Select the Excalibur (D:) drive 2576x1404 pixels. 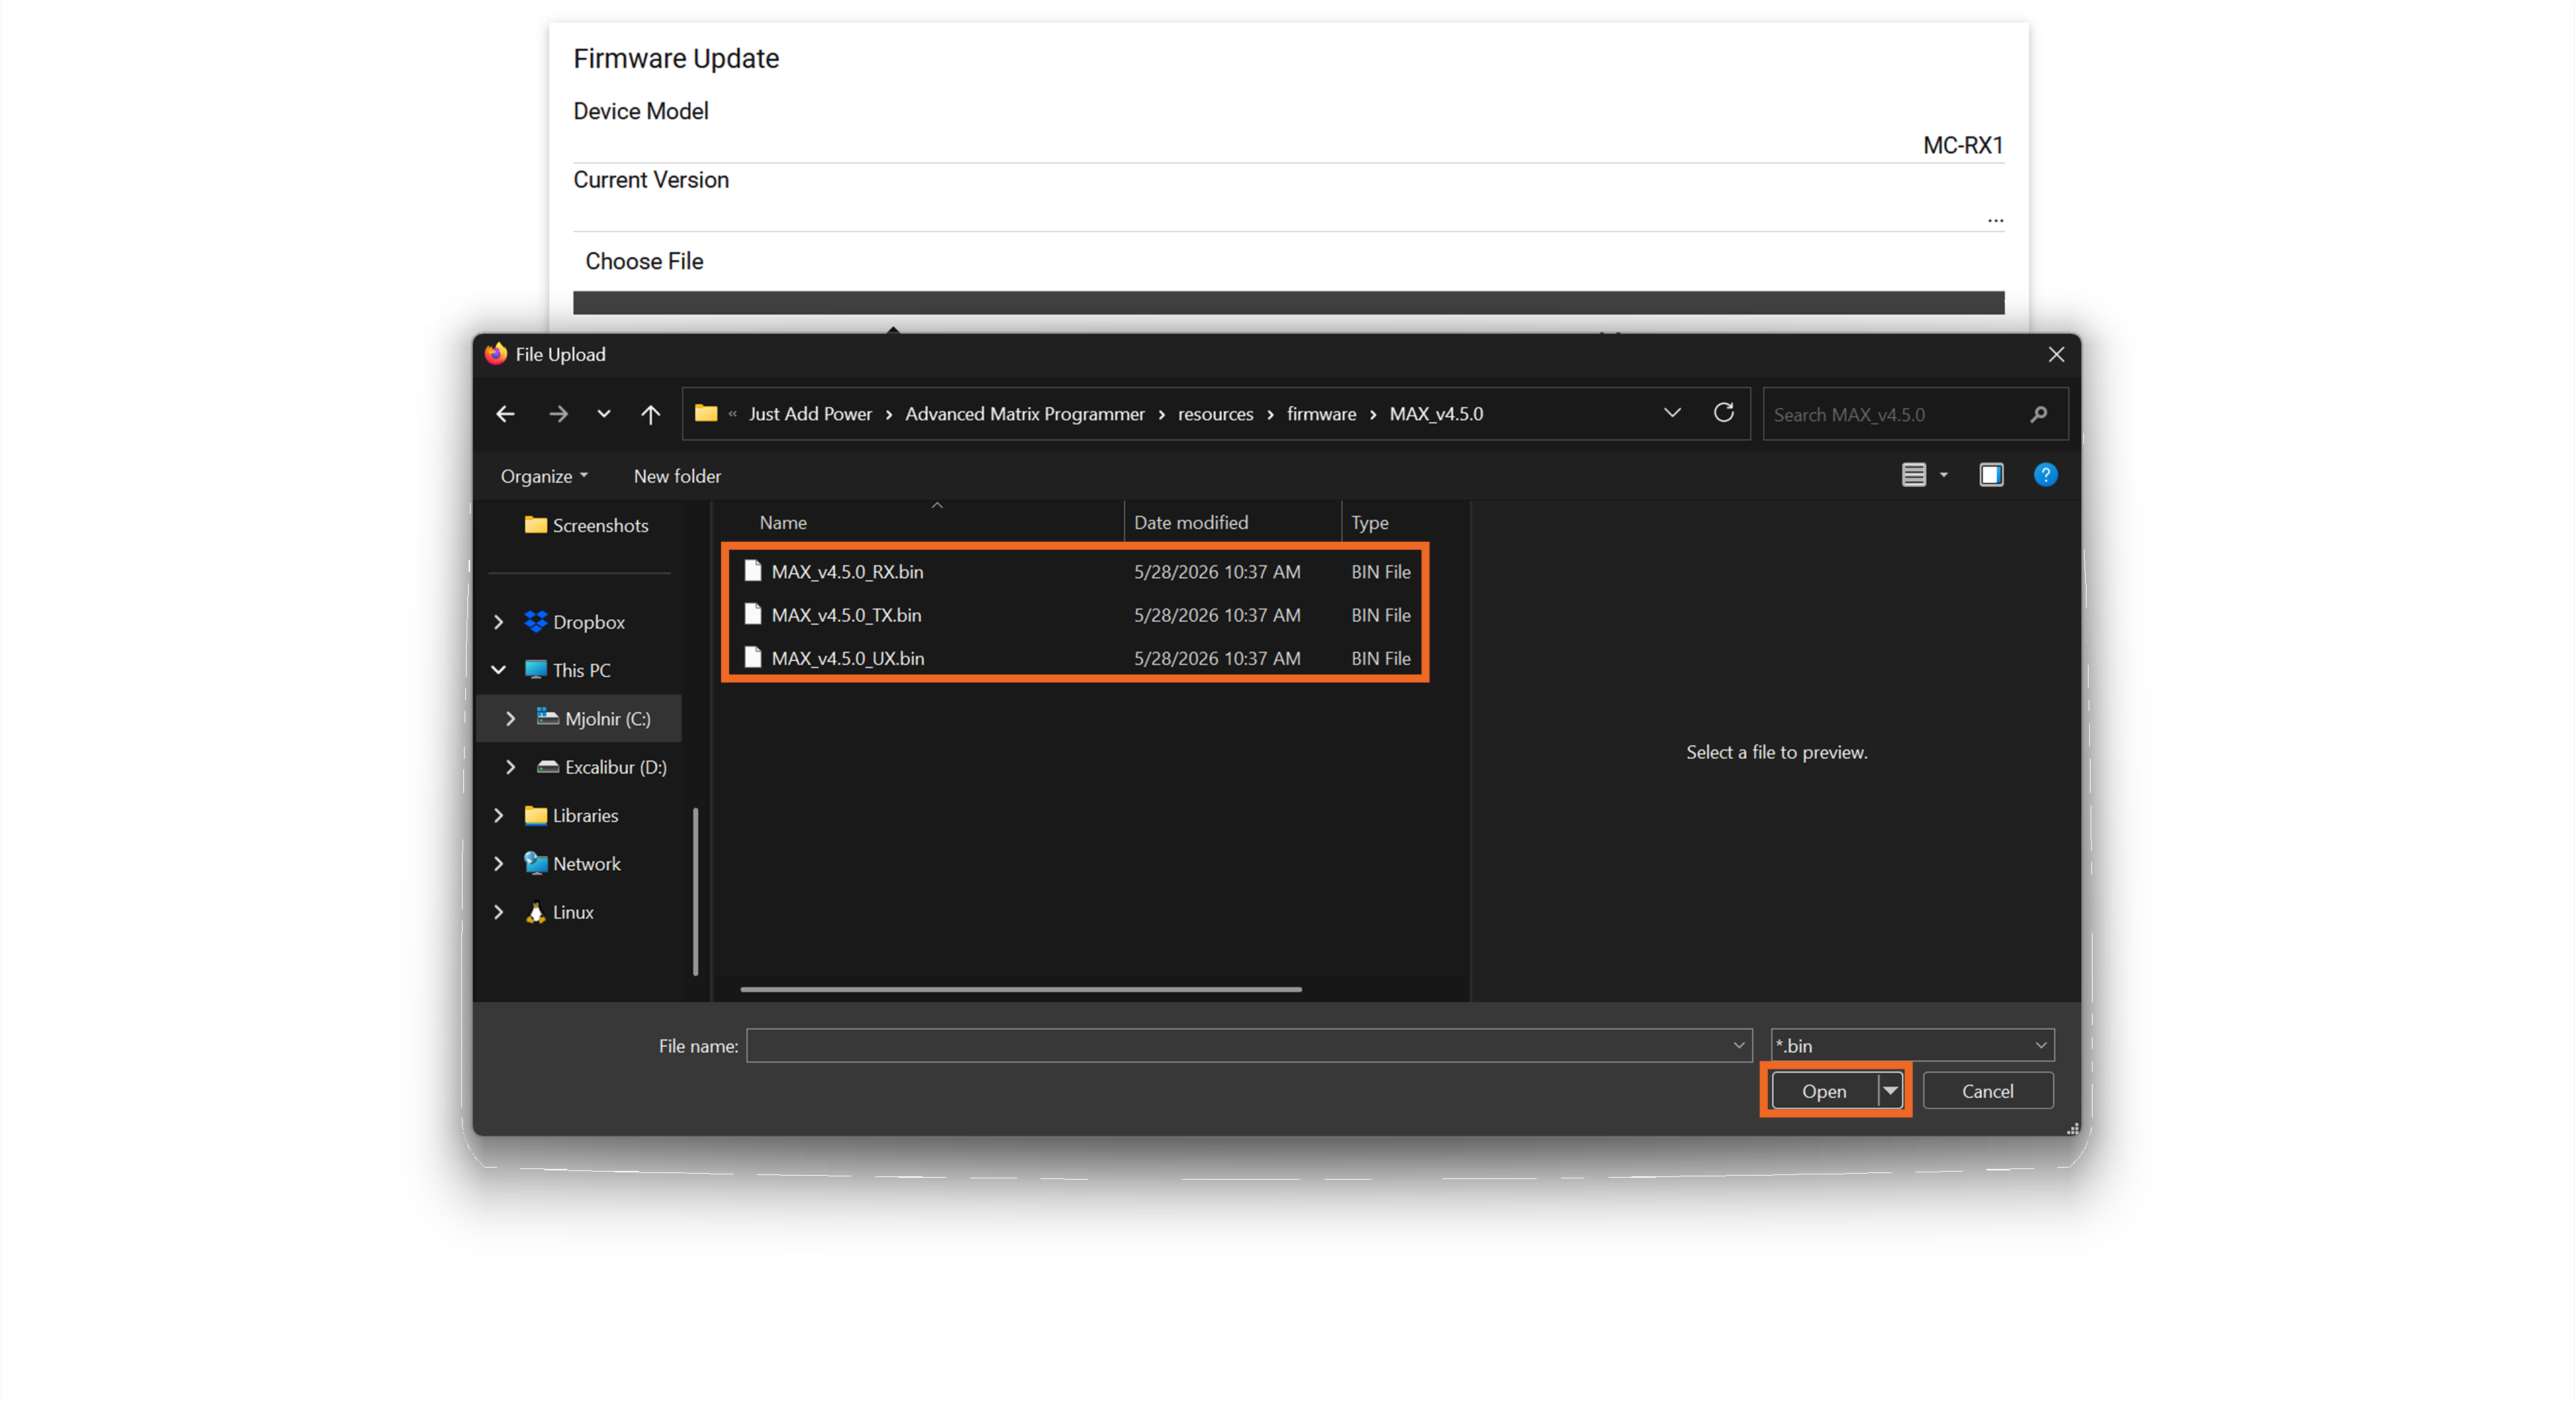coord(601,767)
